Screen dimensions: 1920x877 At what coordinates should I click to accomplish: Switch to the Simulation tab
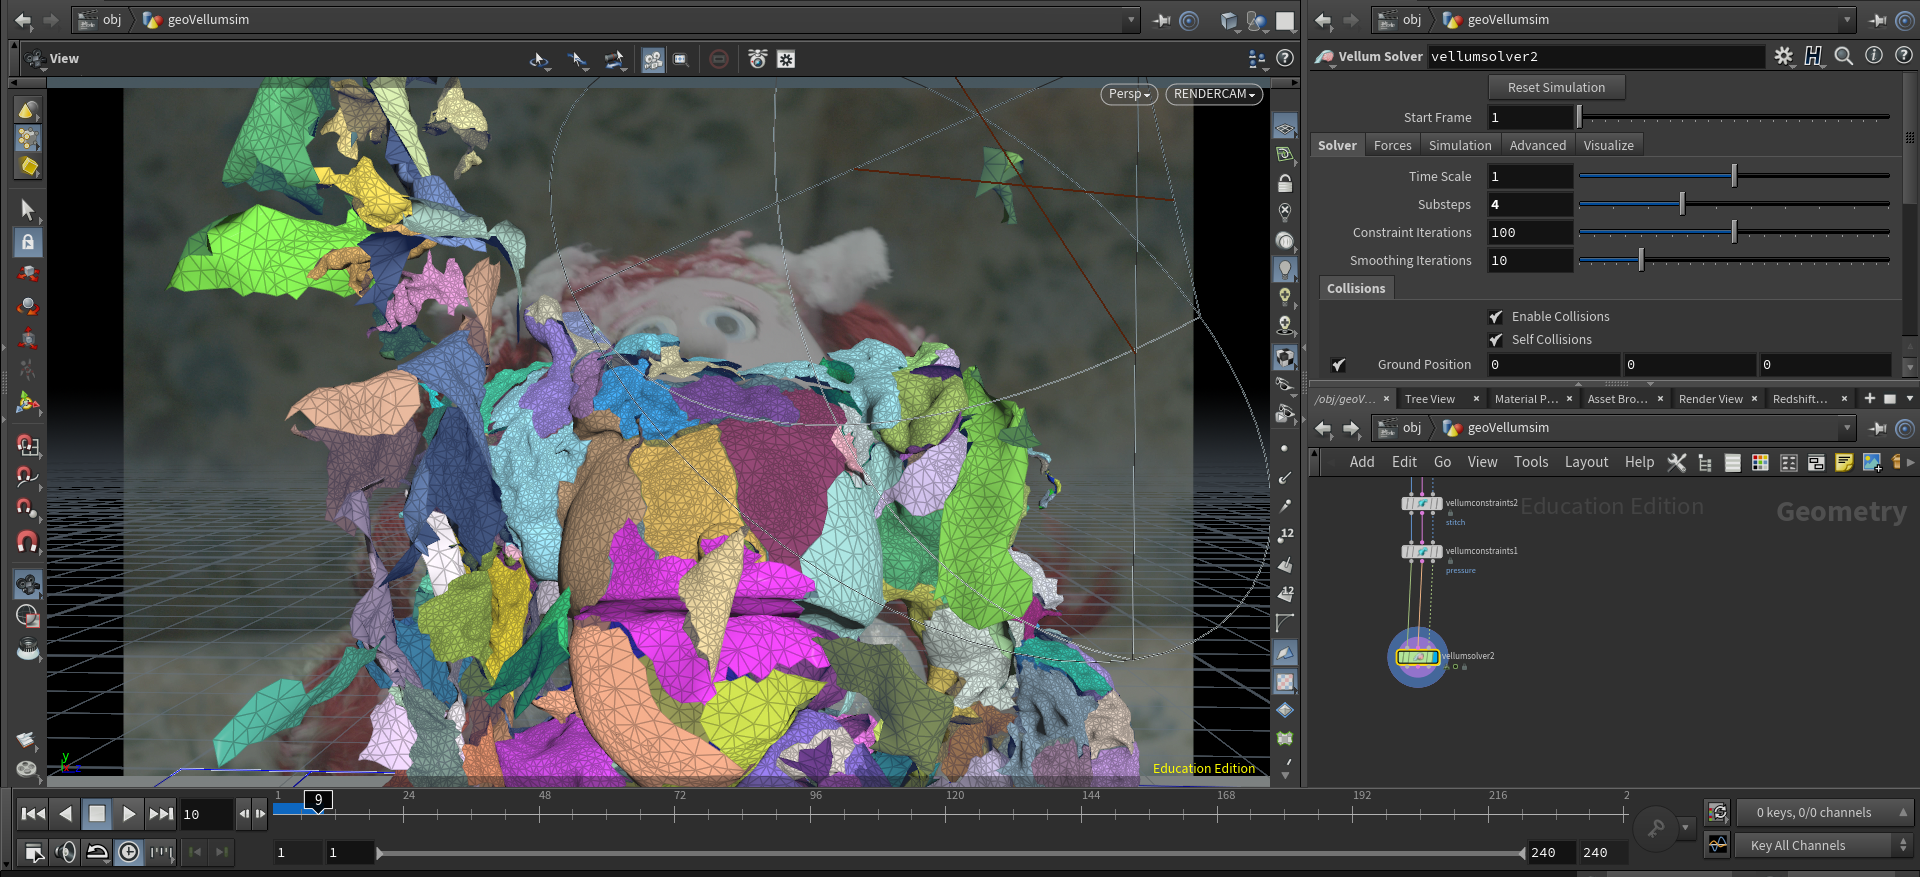click(1459, 146)
